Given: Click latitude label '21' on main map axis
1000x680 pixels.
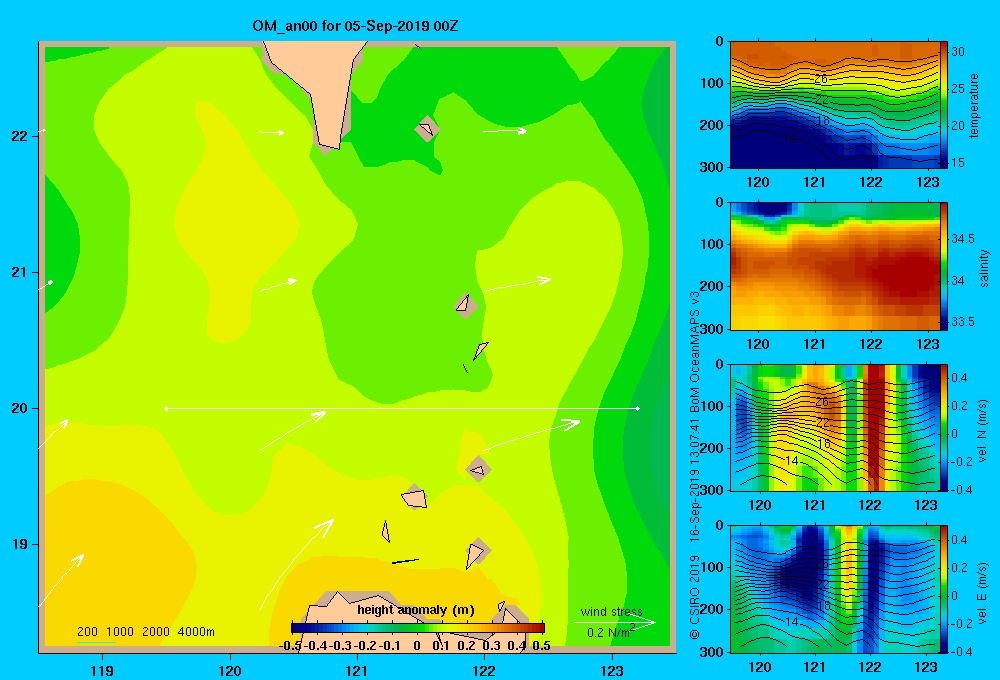Looking at the screenshot, I should pyautogui.click(x=20, y=272).
